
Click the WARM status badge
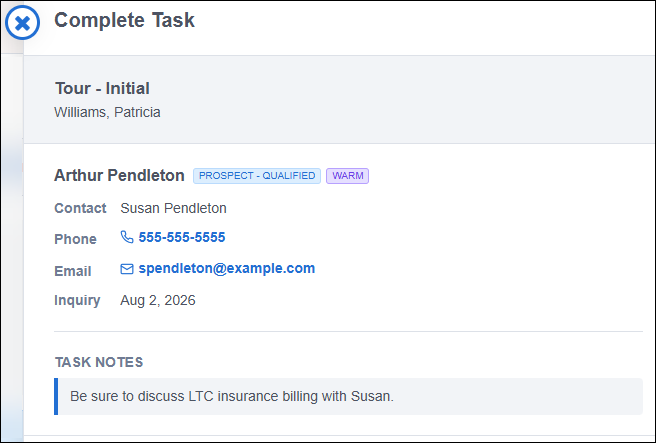point(348,176)
